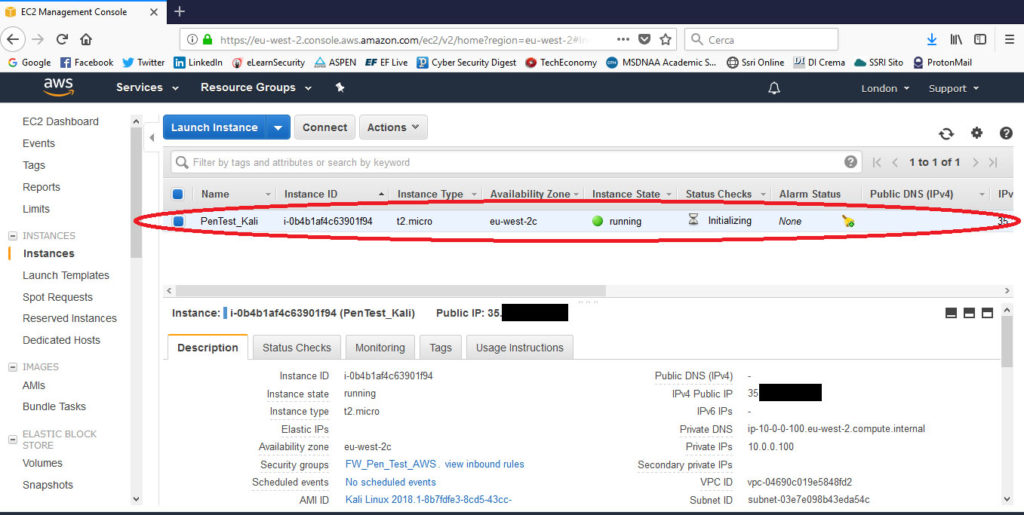
Task: Open the Firefox hamburger menu
Action: tap(1010, 39)
